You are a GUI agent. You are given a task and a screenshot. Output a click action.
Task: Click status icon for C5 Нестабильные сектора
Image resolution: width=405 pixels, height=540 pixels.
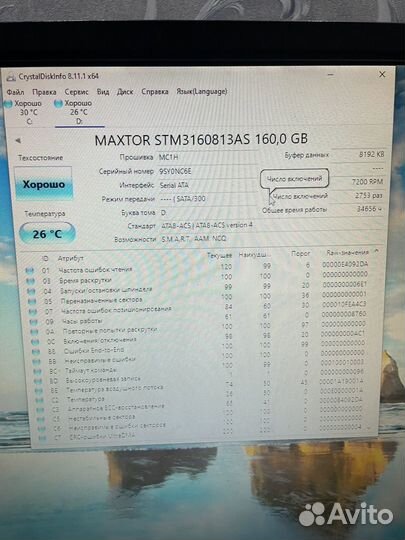click(41, 419)
